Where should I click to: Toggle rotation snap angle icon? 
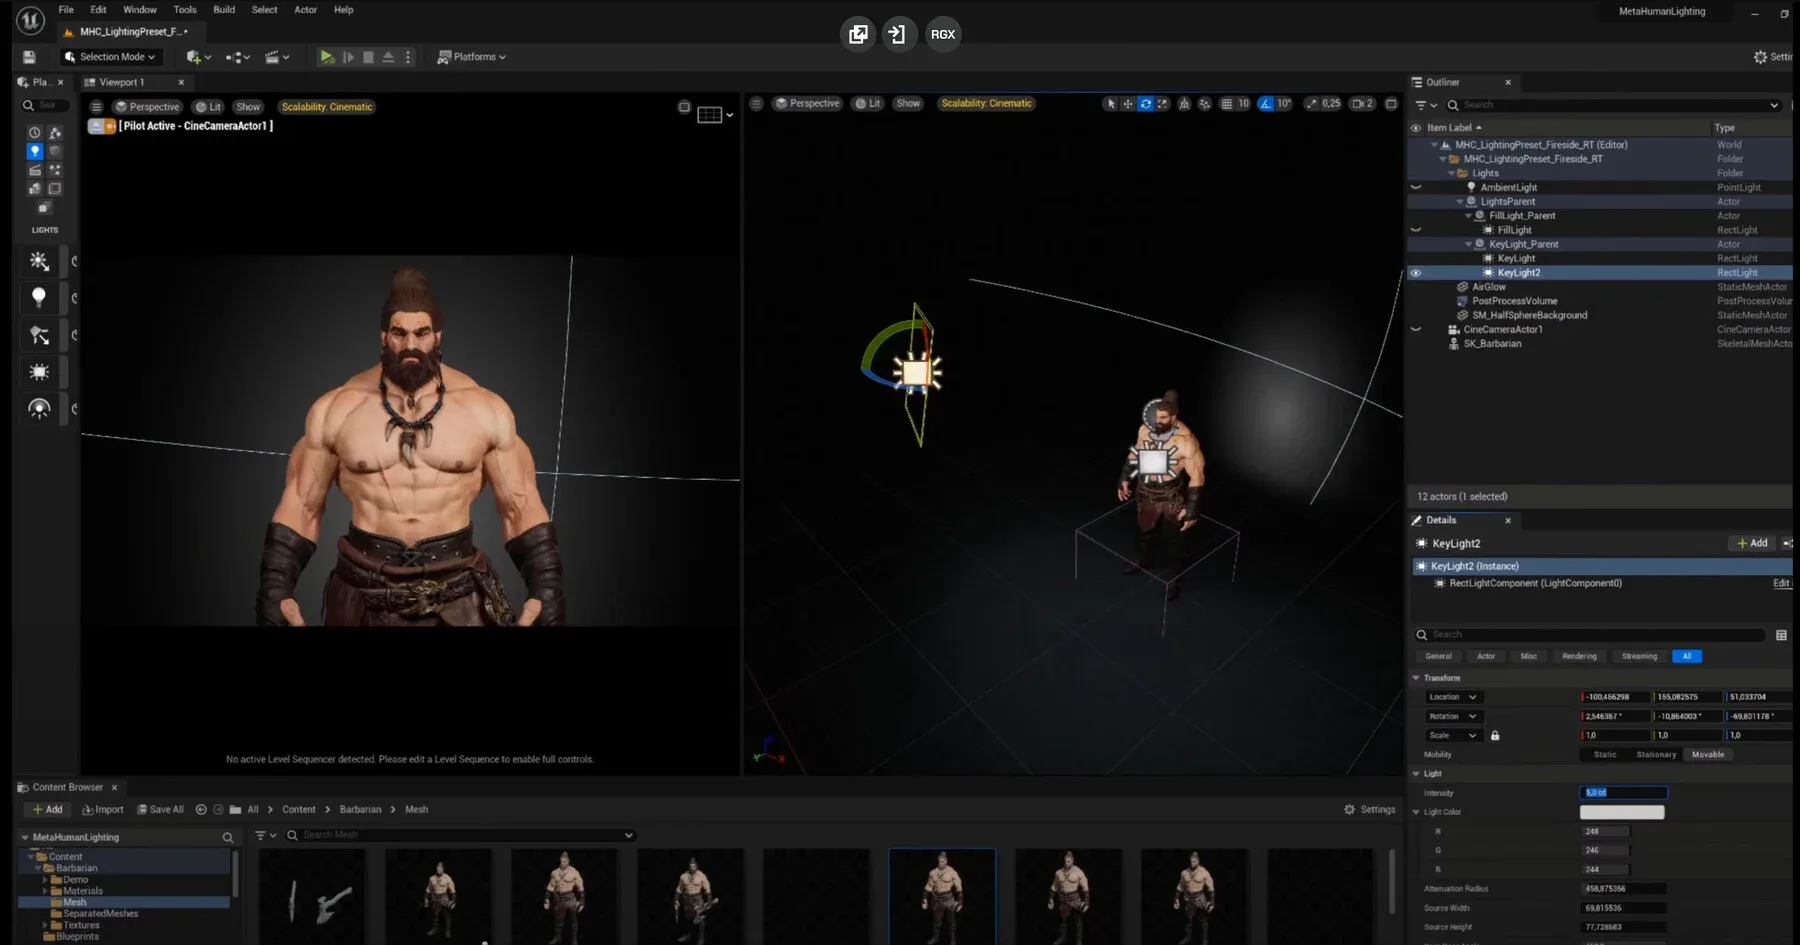[x=1266, y=103]
